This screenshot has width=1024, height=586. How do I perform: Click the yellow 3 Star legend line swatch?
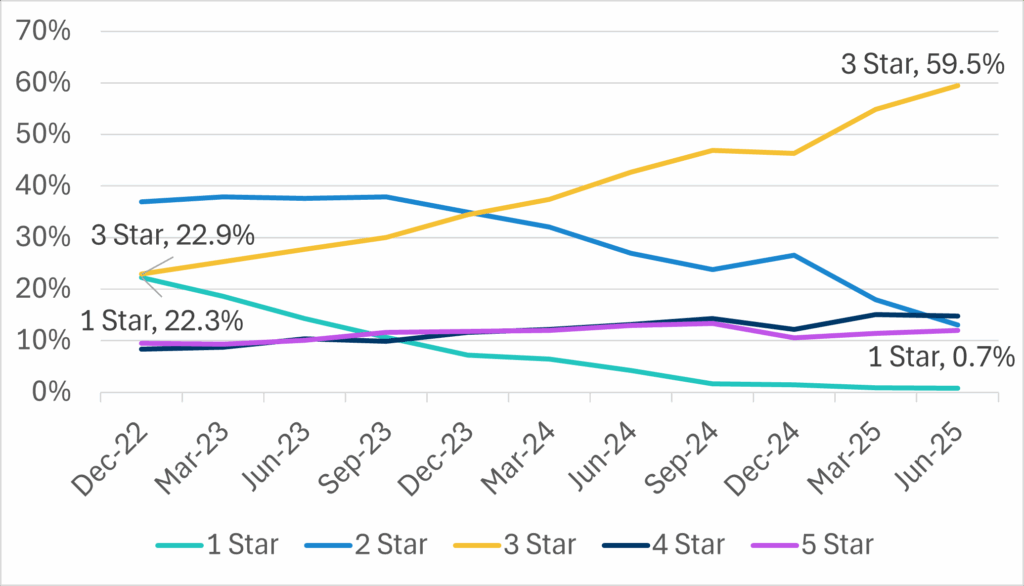click(x=482, y=545)
